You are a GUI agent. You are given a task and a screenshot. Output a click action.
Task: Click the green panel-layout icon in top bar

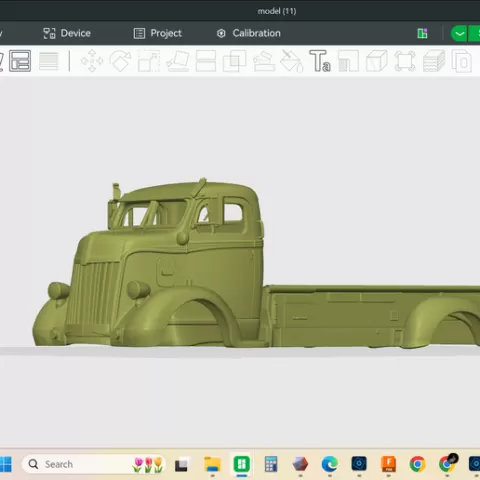coord(422,33)
